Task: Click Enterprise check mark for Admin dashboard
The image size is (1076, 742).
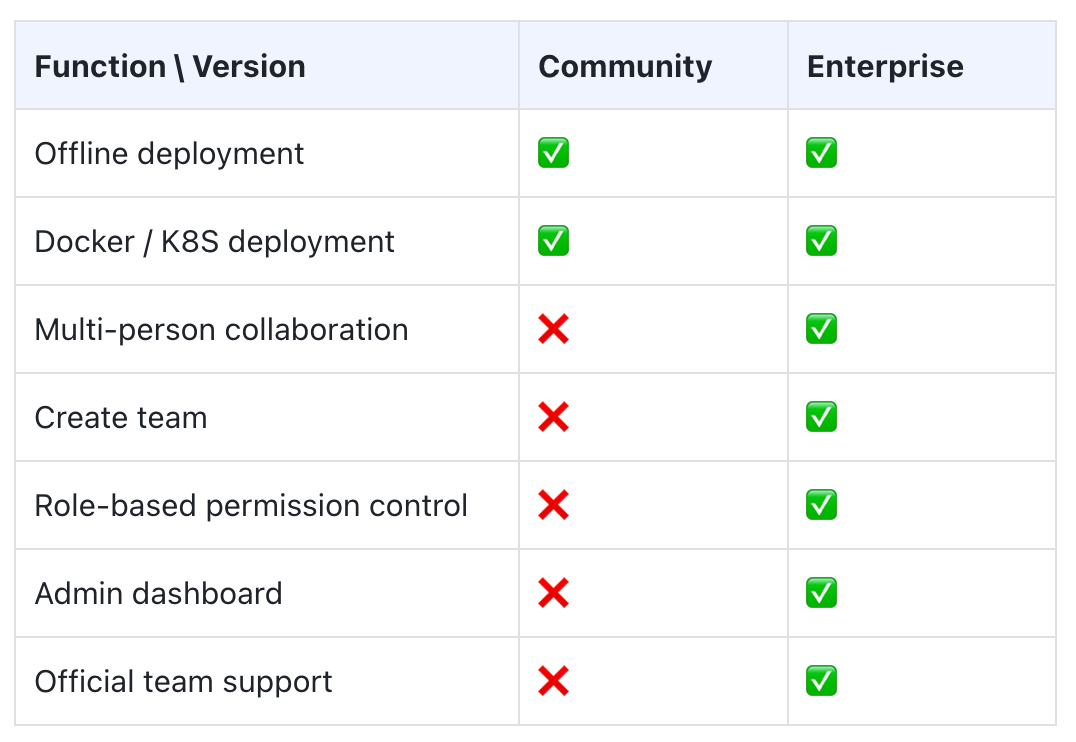Action: tap(821, 593)
